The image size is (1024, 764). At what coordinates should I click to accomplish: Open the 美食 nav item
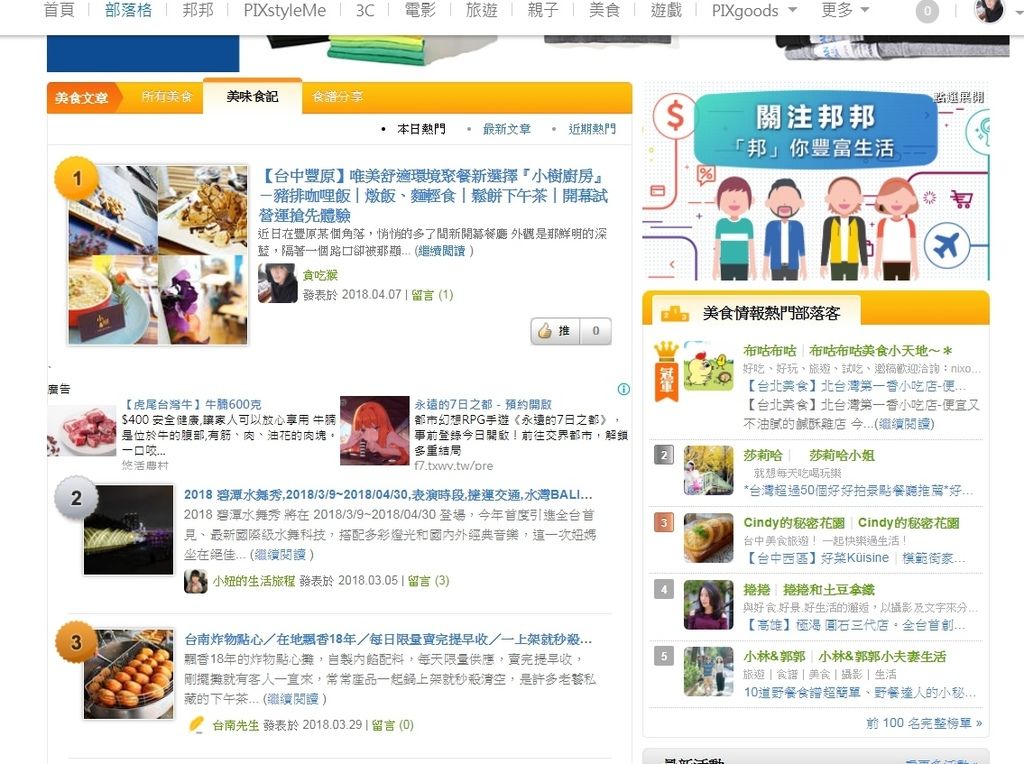point(604,10)
